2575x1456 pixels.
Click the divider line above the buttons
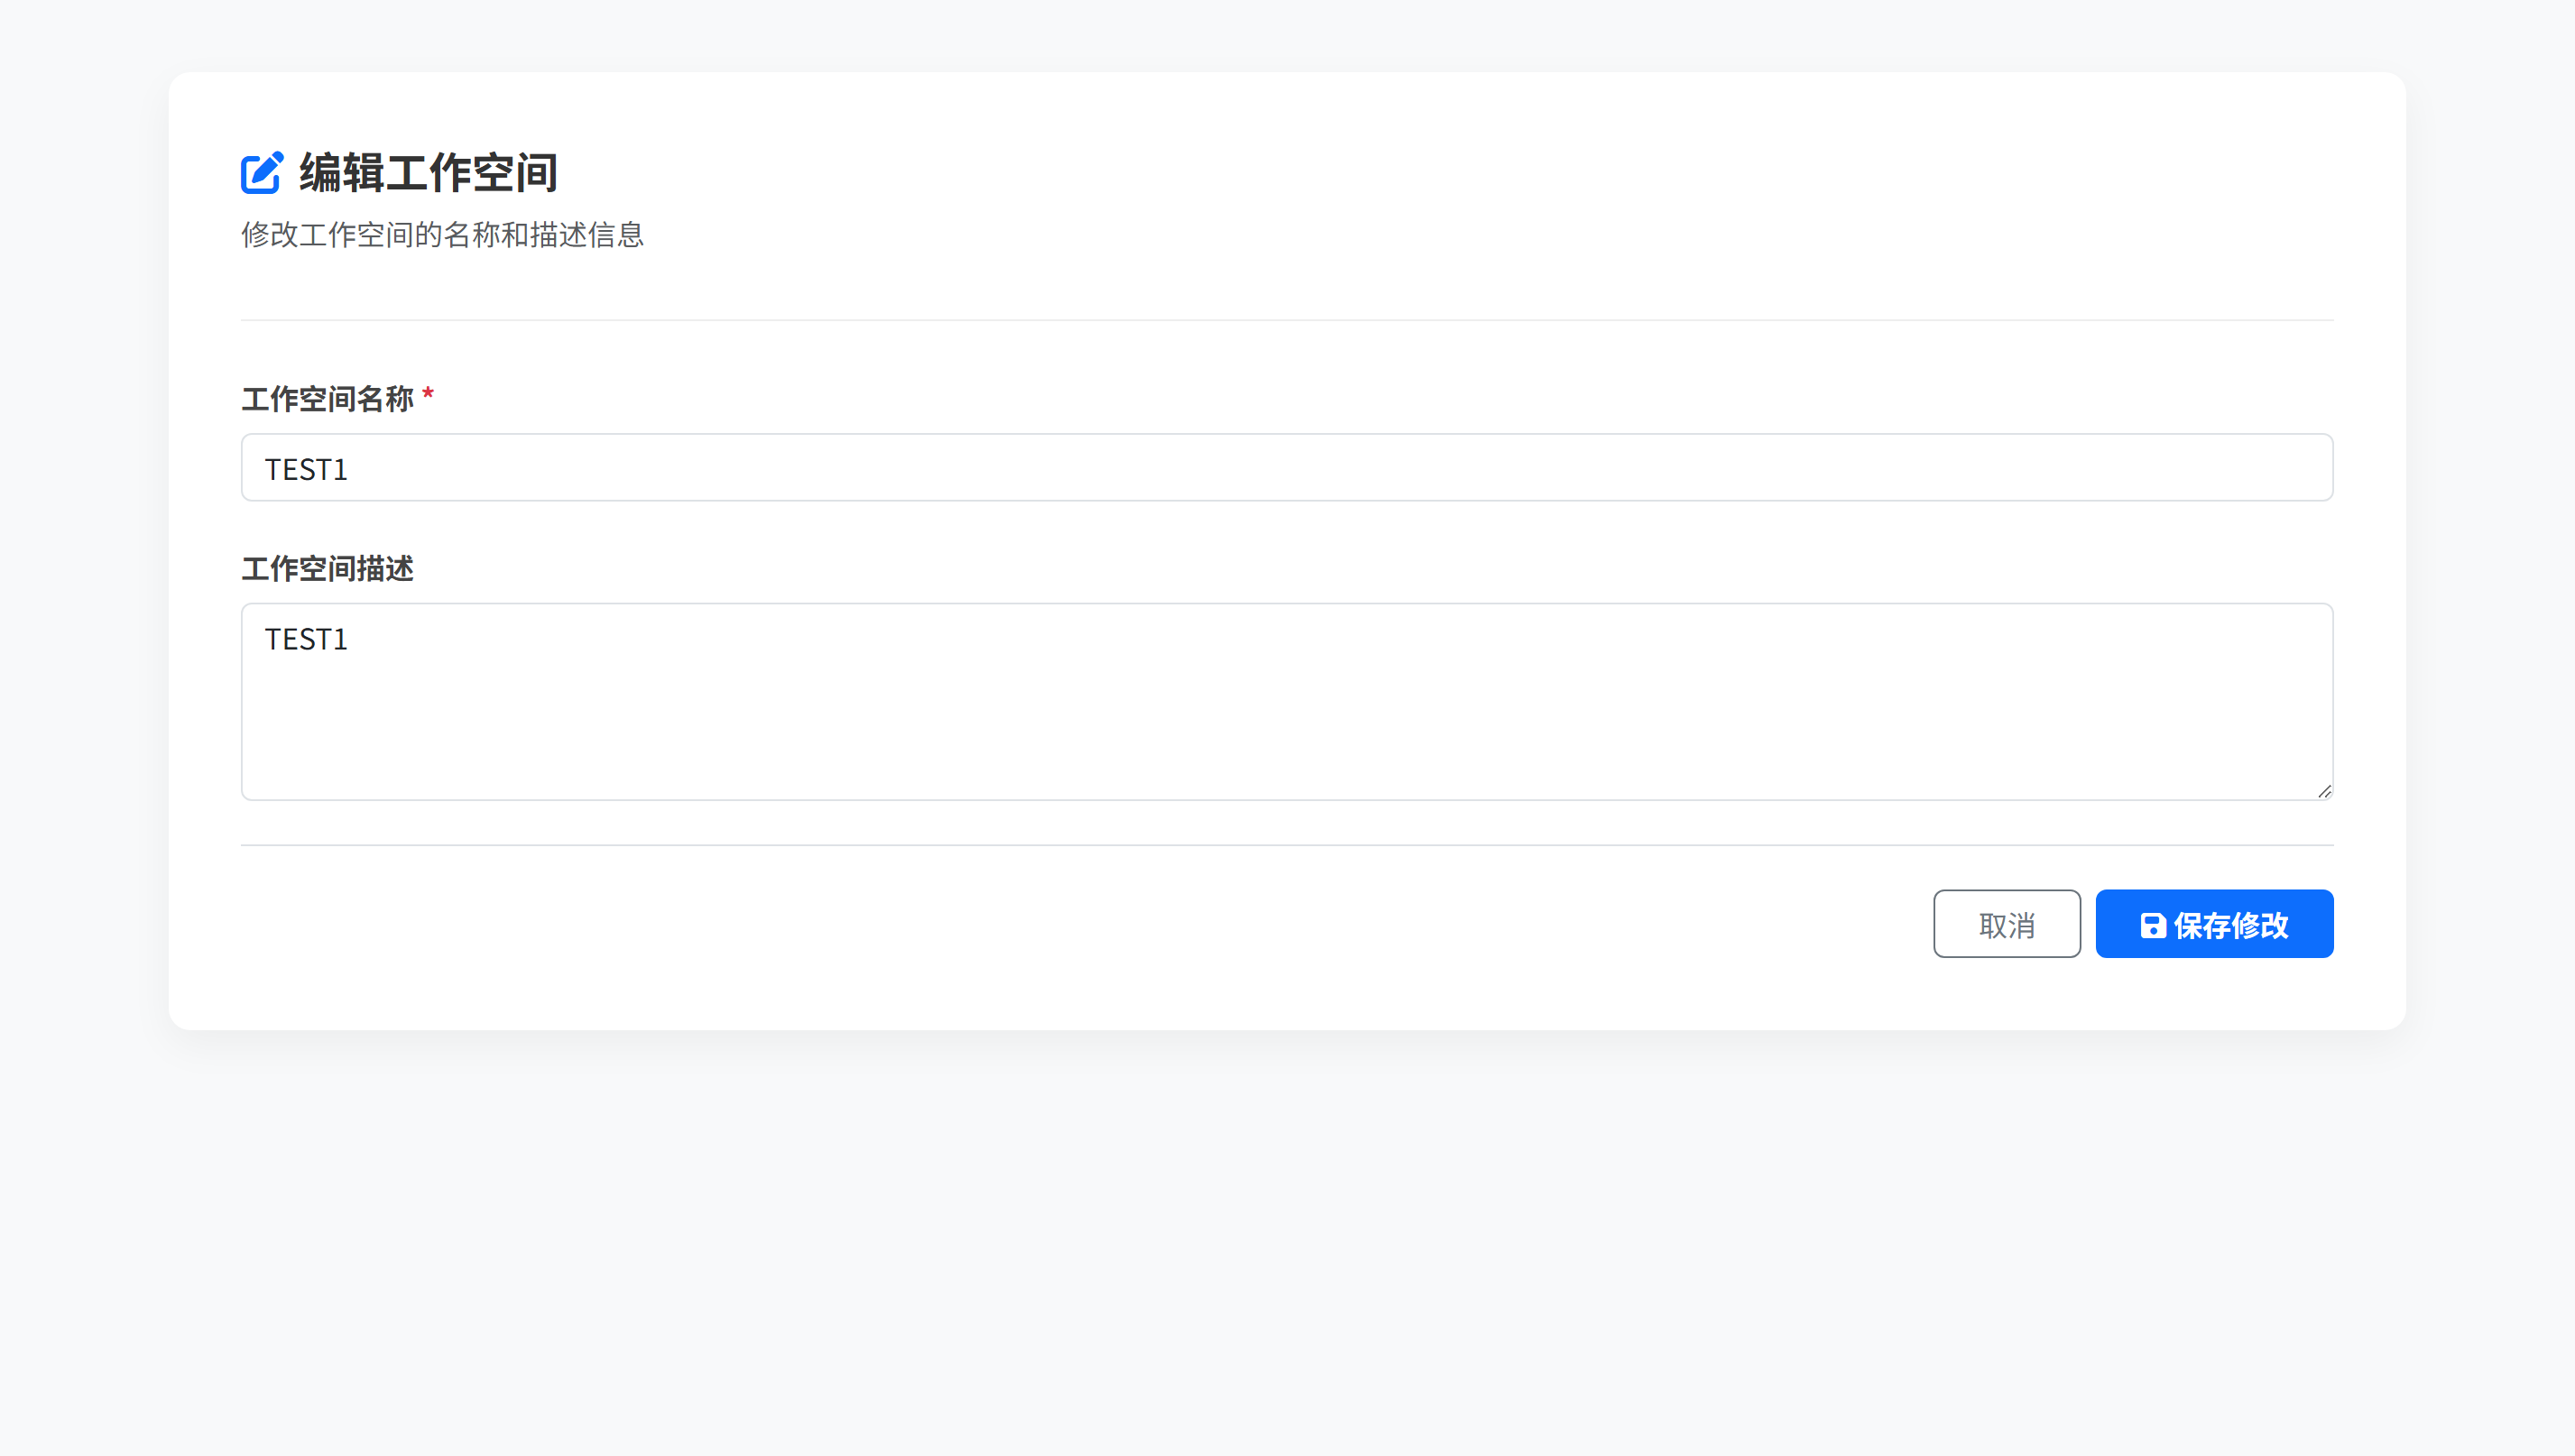[1286, 845]
